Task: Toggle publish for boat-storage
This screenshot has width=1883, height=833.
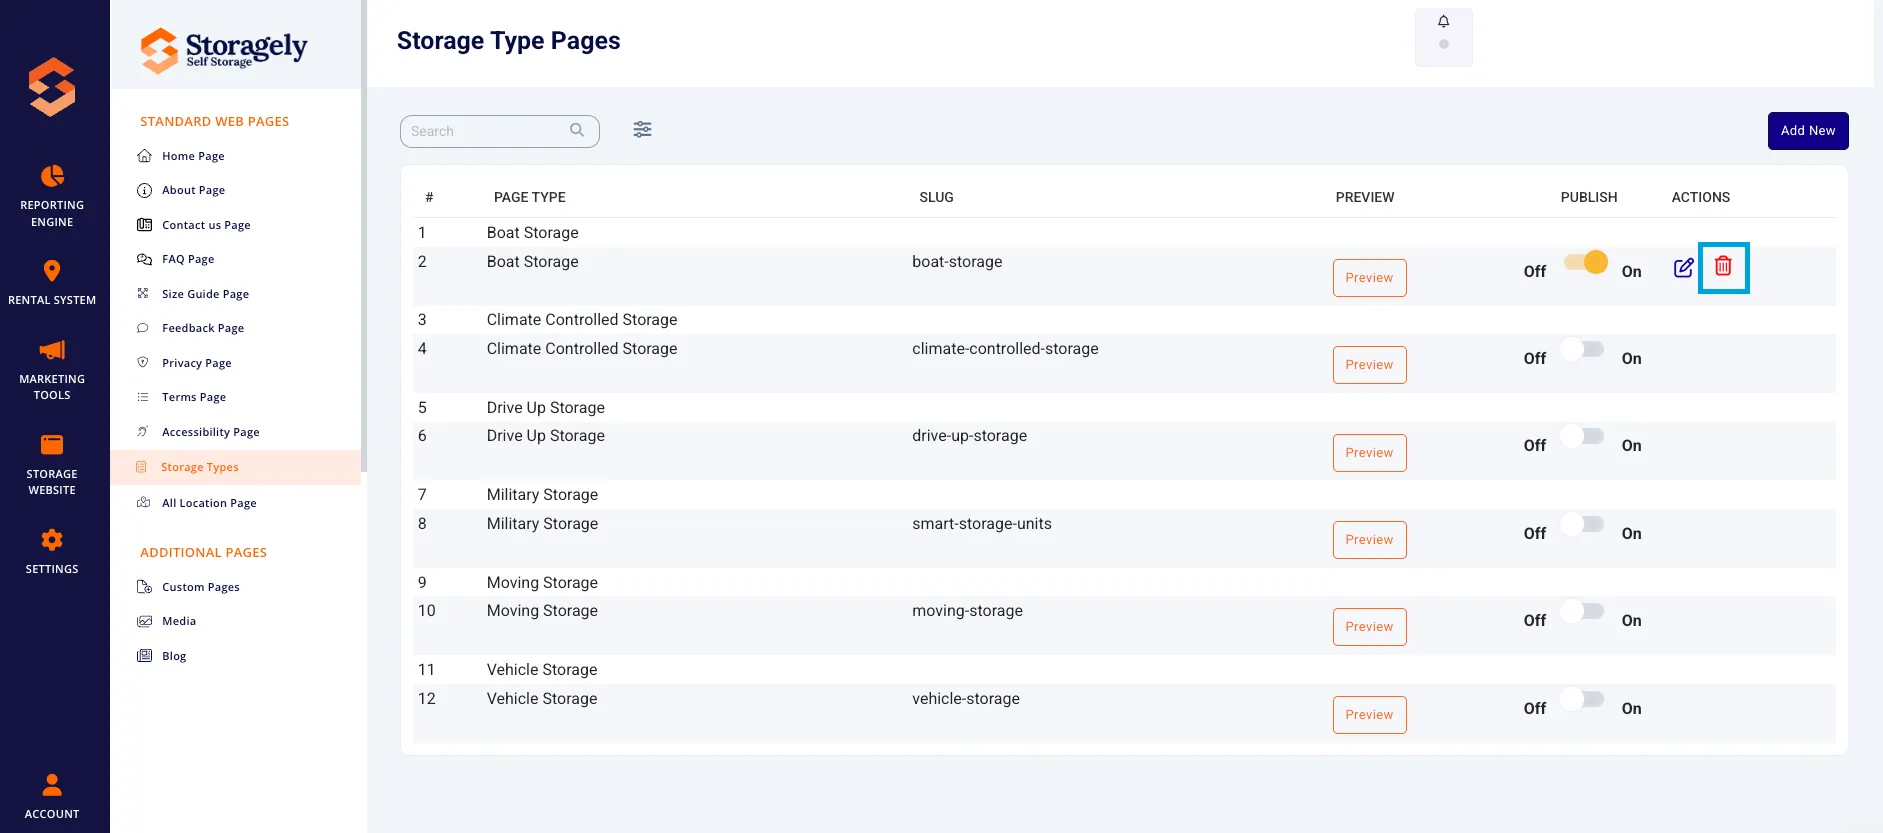Action: 1585,262
